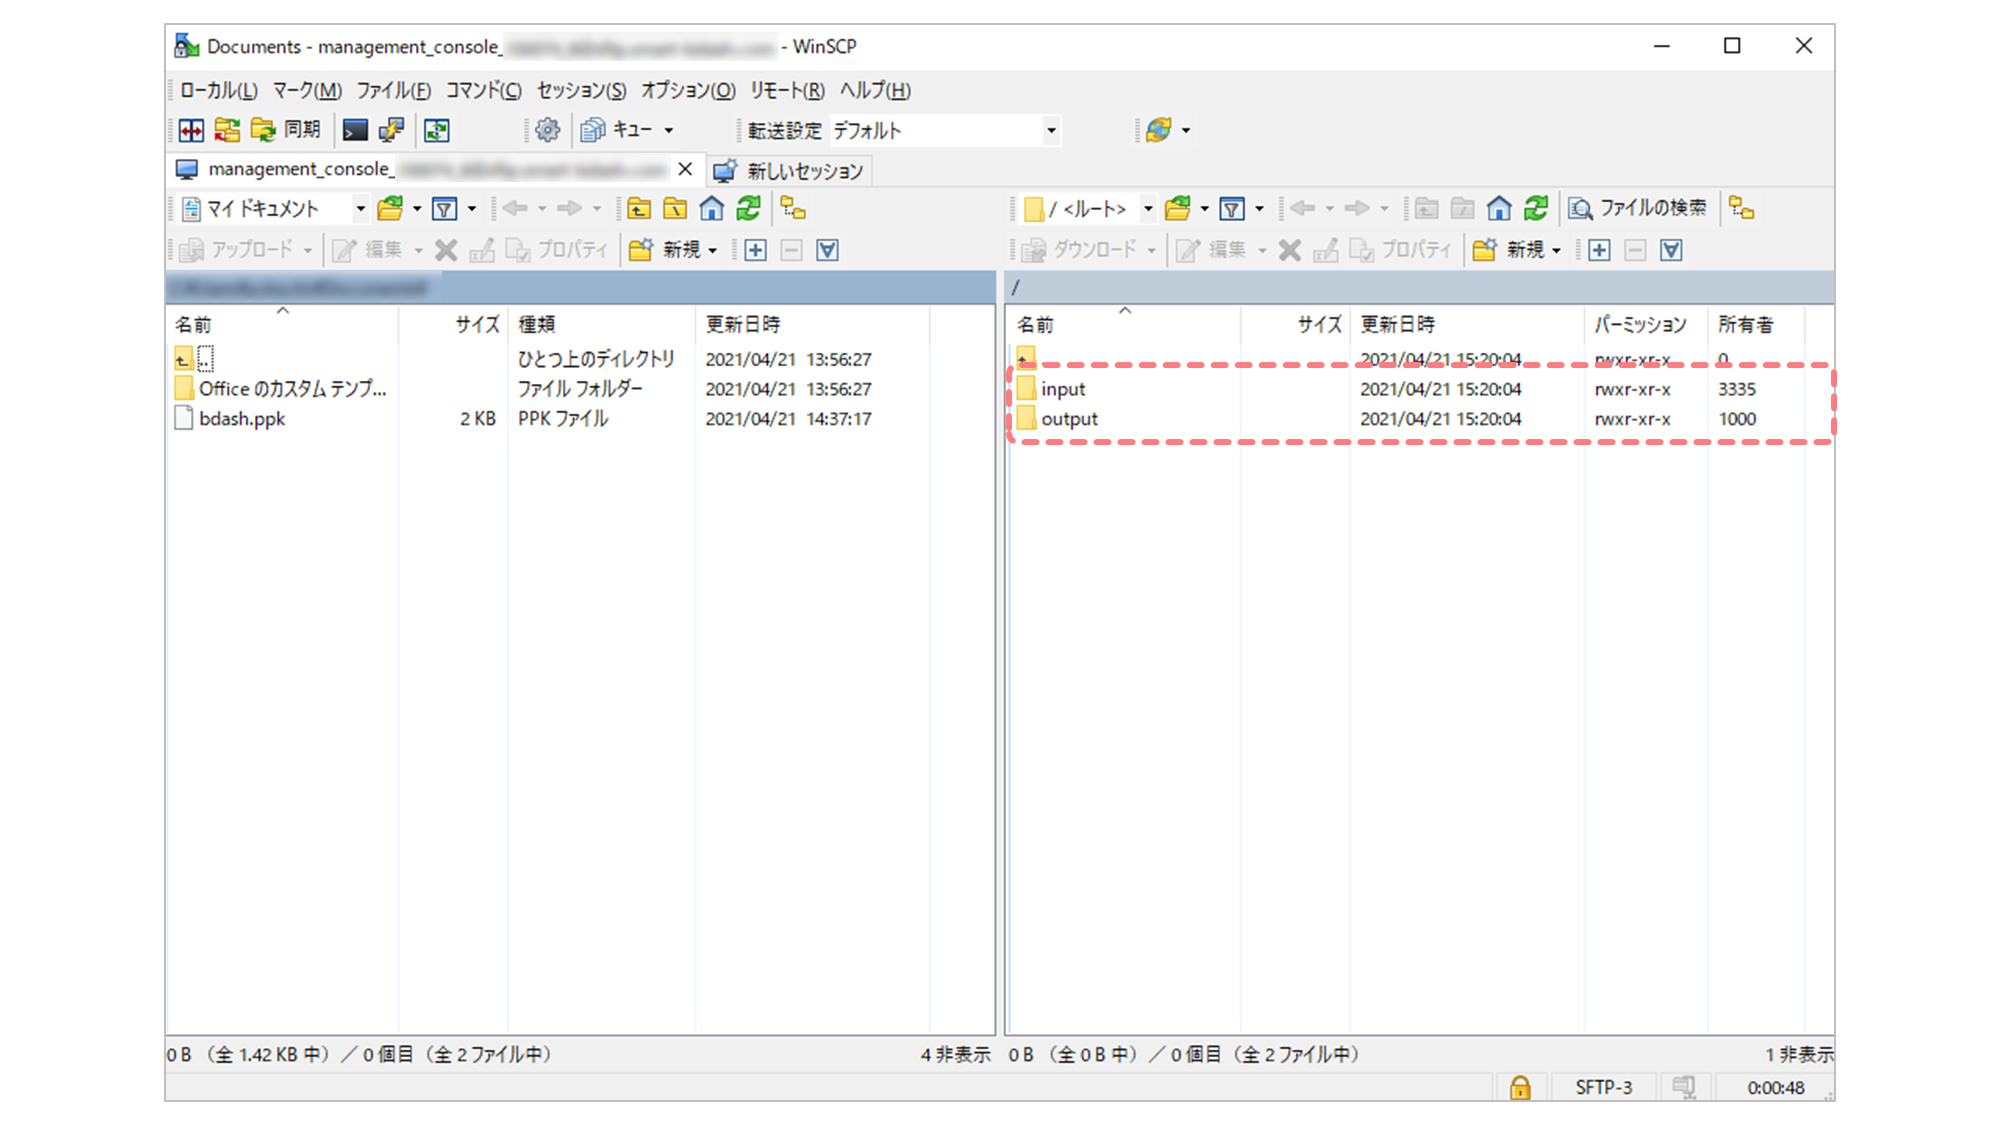Click the remote invert selection icon

[1671, 250]
